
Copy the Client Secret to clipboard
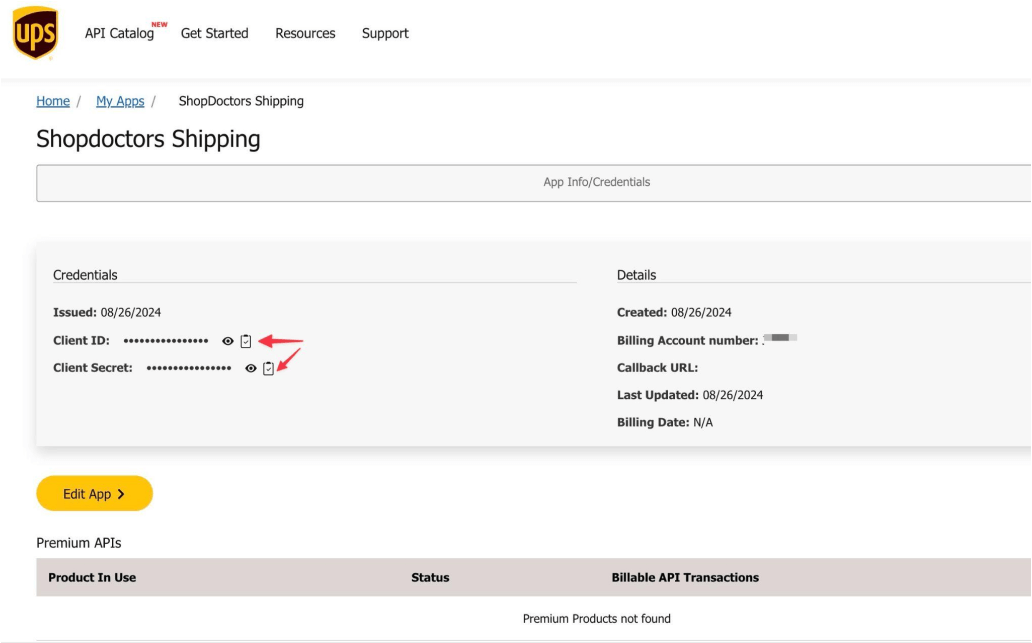pos(268,369)
